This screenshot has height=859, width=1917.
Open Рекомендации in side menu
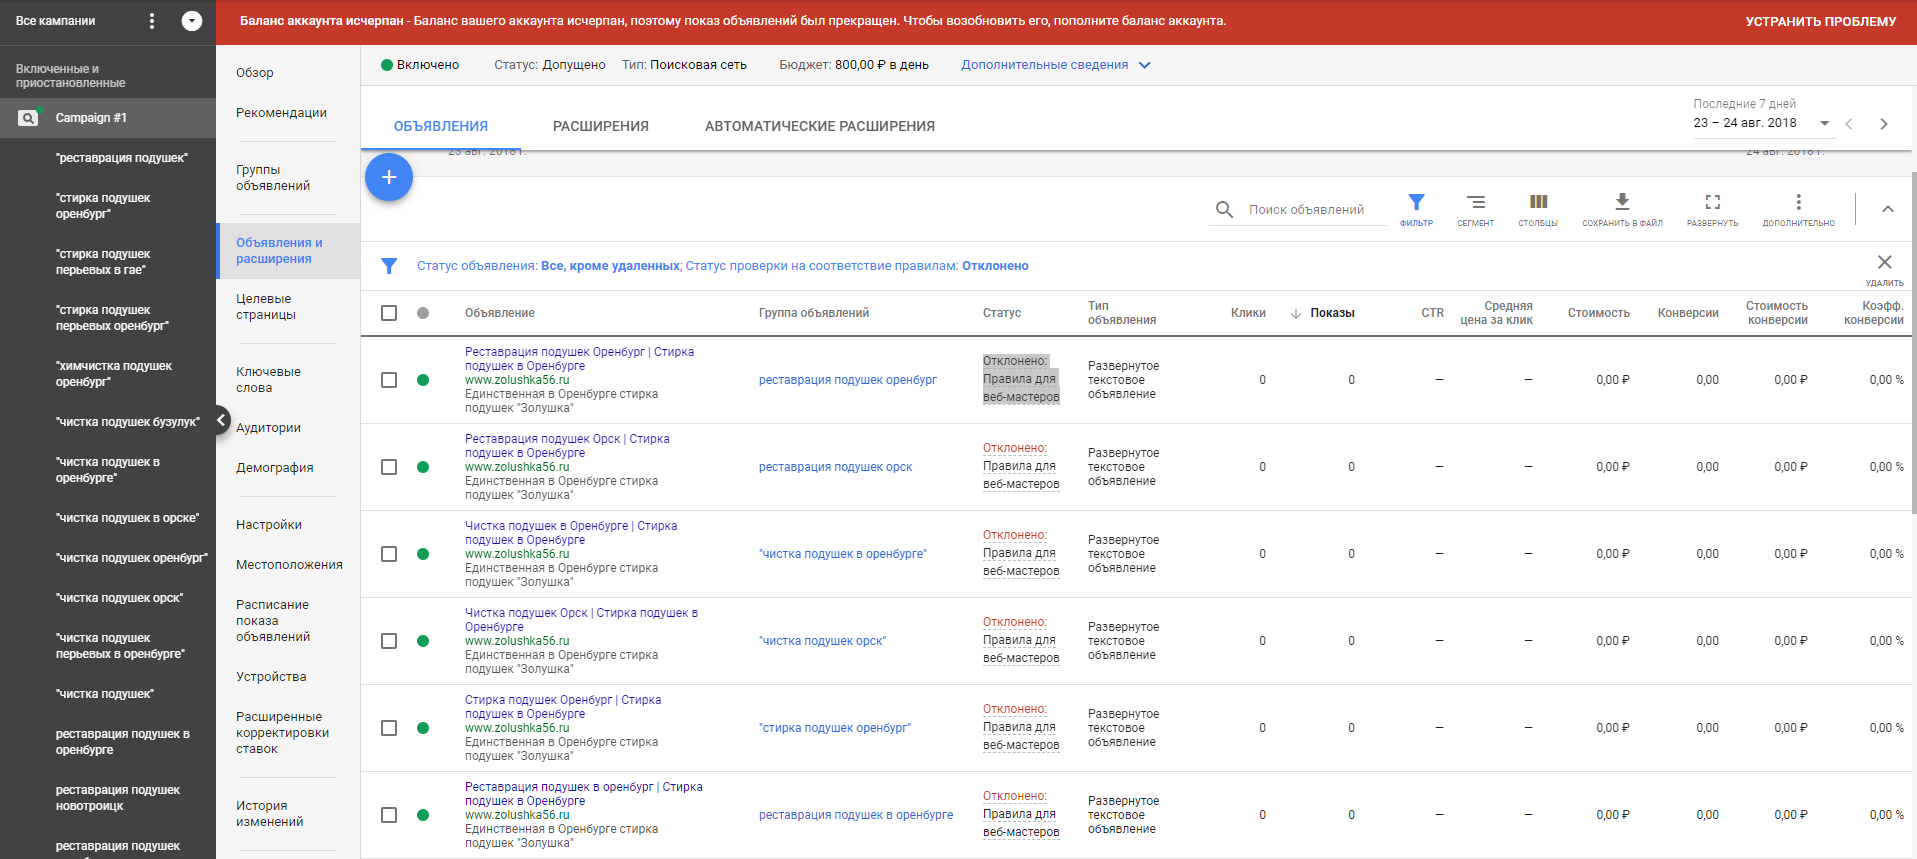281,113
